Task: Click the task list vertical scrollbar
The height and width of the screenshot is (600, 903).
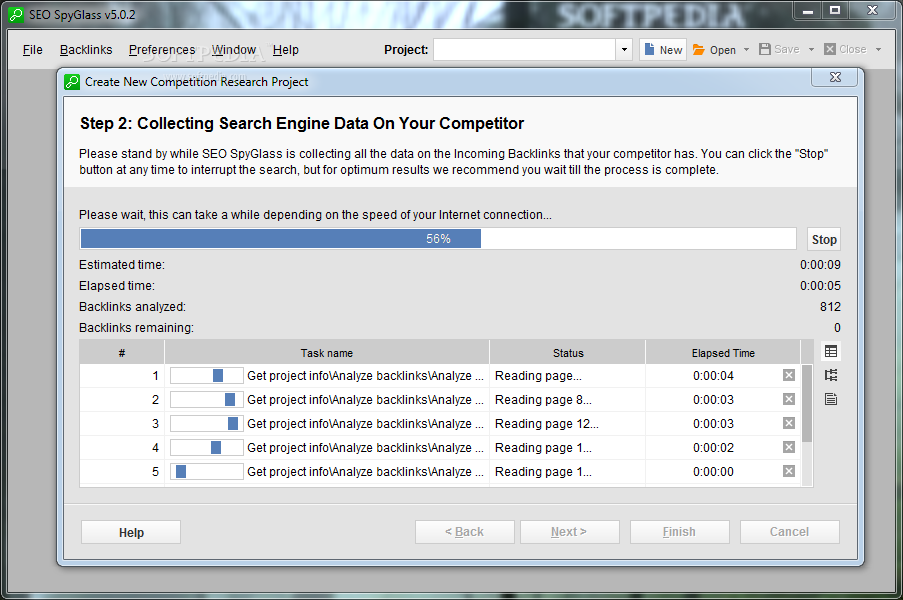Action: [x=807, y=425]
